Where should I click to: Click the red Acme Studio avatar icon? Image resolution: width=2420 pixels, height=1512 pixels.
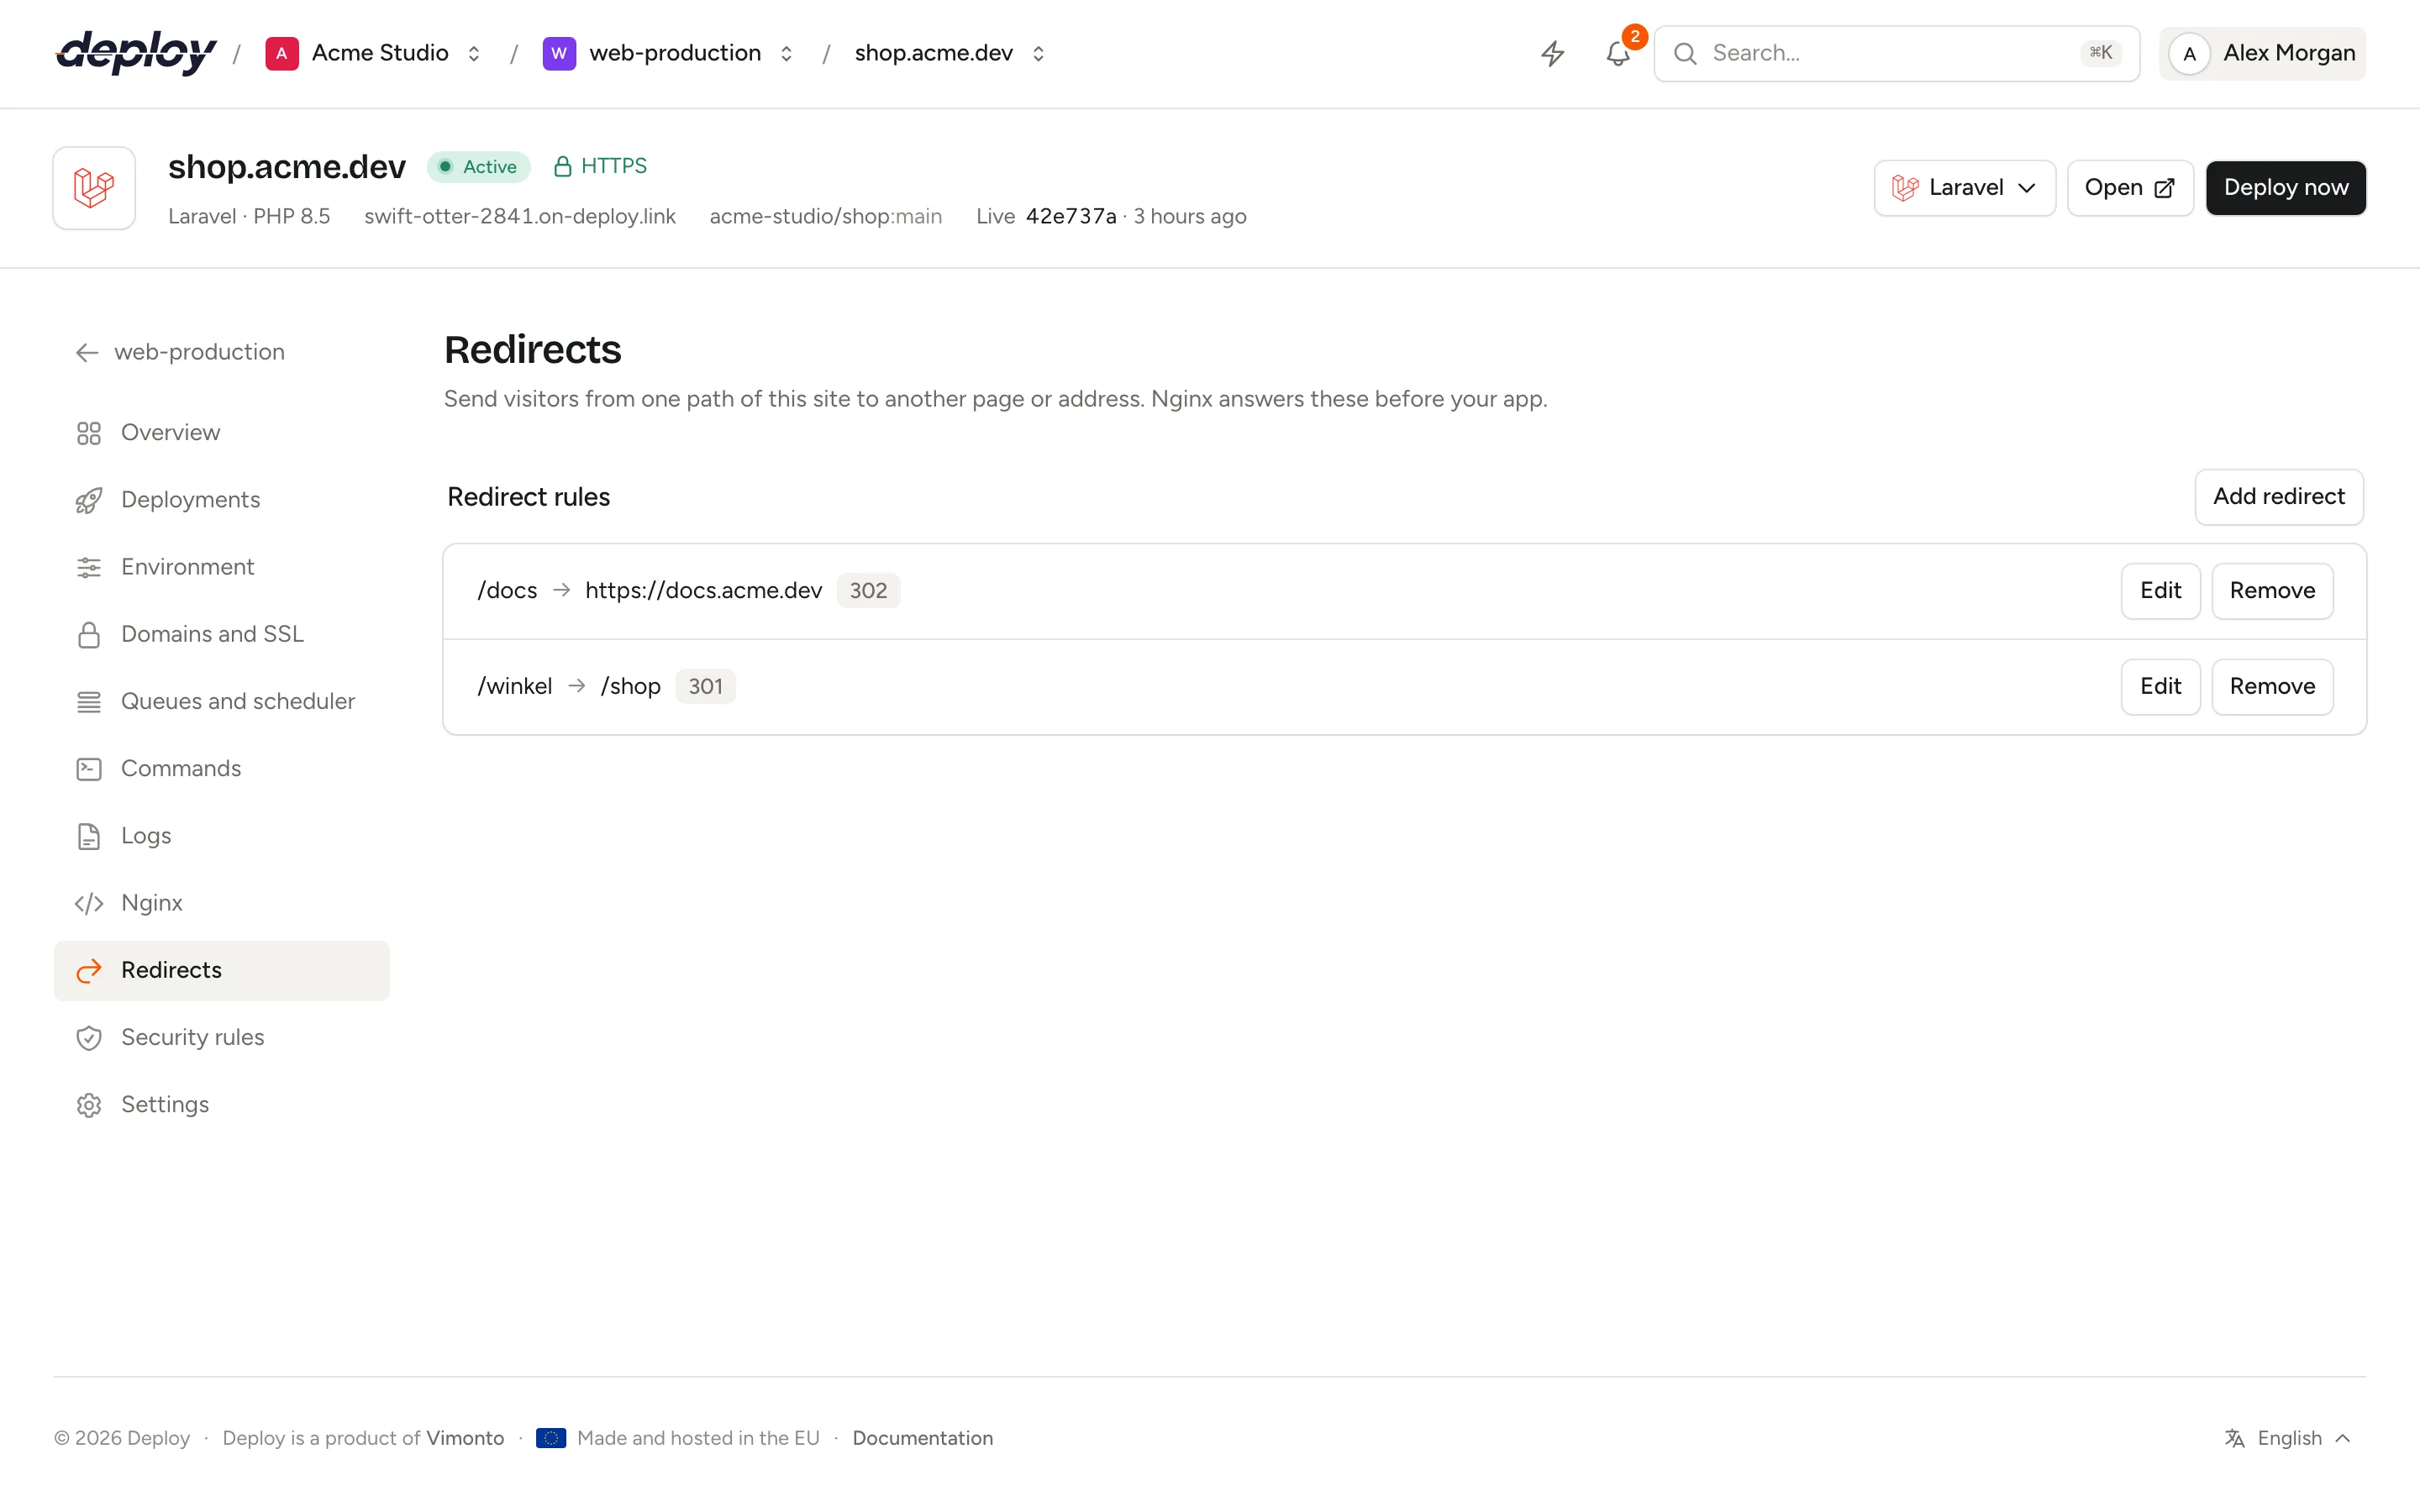point(282,53)
